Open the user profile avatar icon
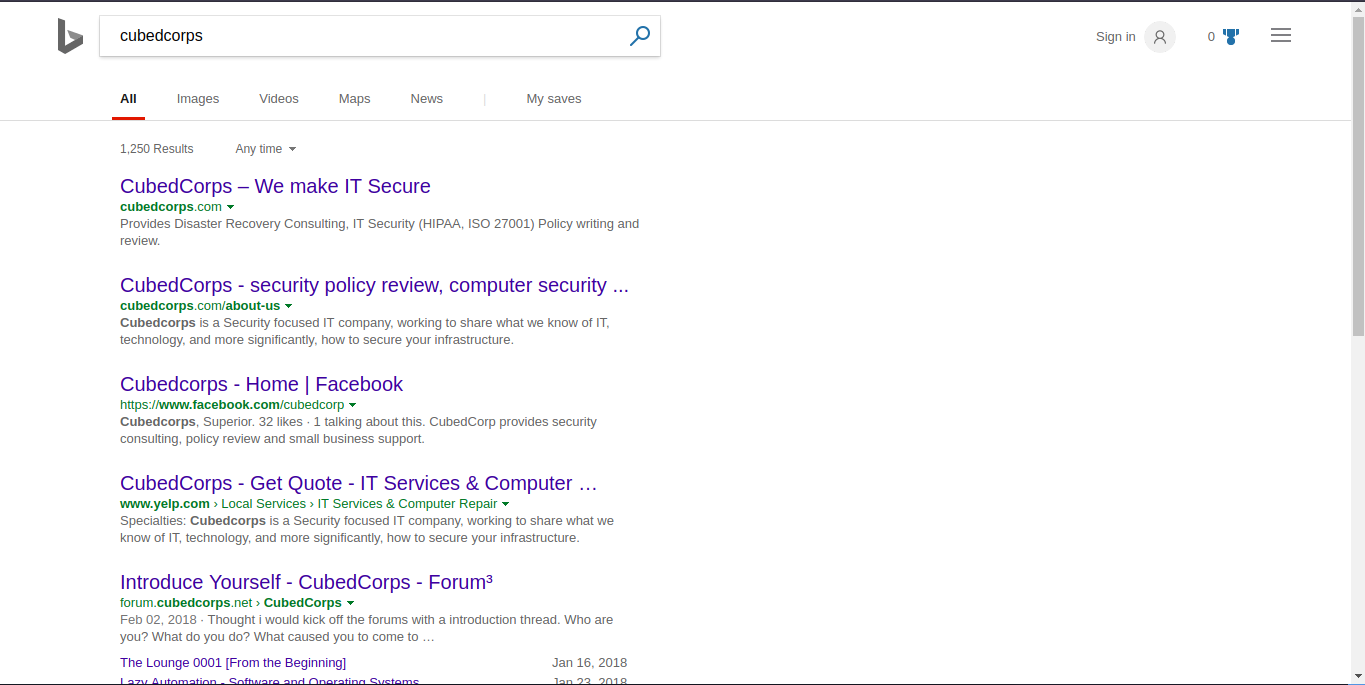The height and width of the screenshot is (685, 1365). coord(1160,37)
